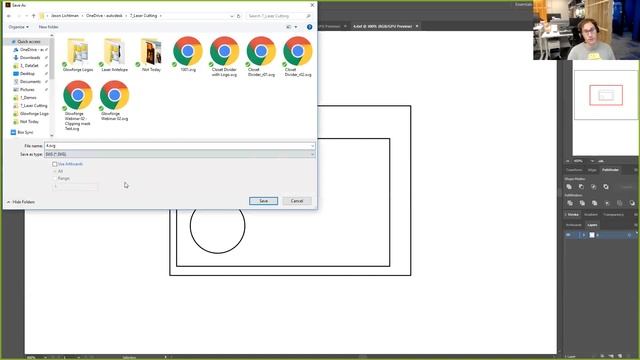The height and width of the screenshot is (360, 640).
Task: Click the artboard range text field
Action: point(76,187)
